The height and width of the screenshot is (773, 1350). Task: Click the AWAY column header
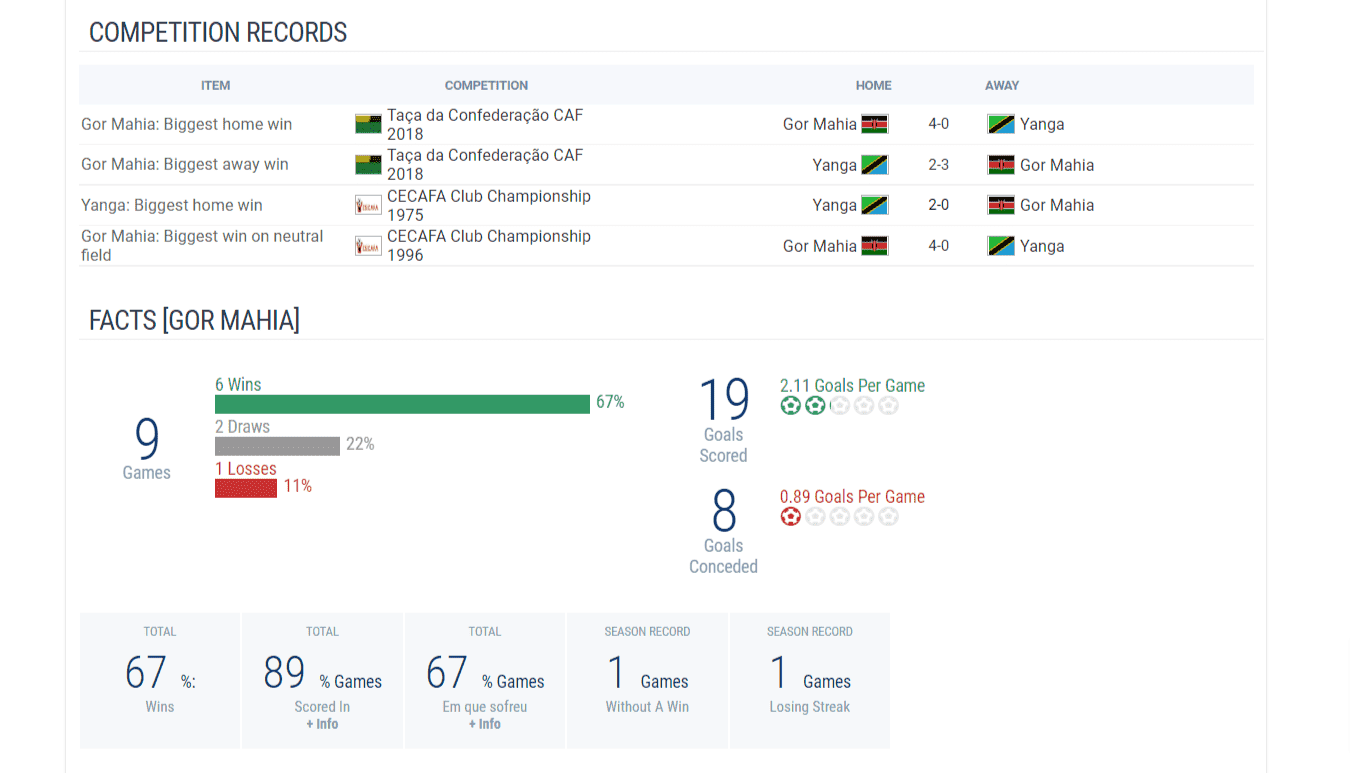tap(1002, 86)
